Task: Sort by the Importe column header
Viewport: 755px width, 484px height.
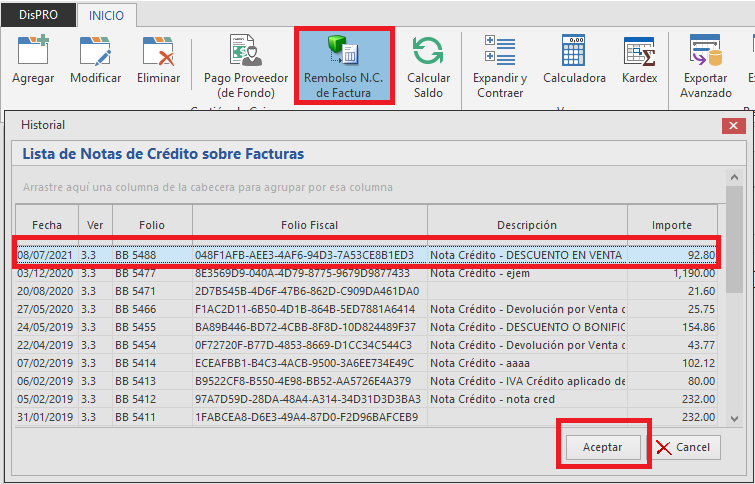Action: click(x=671, y=225)
